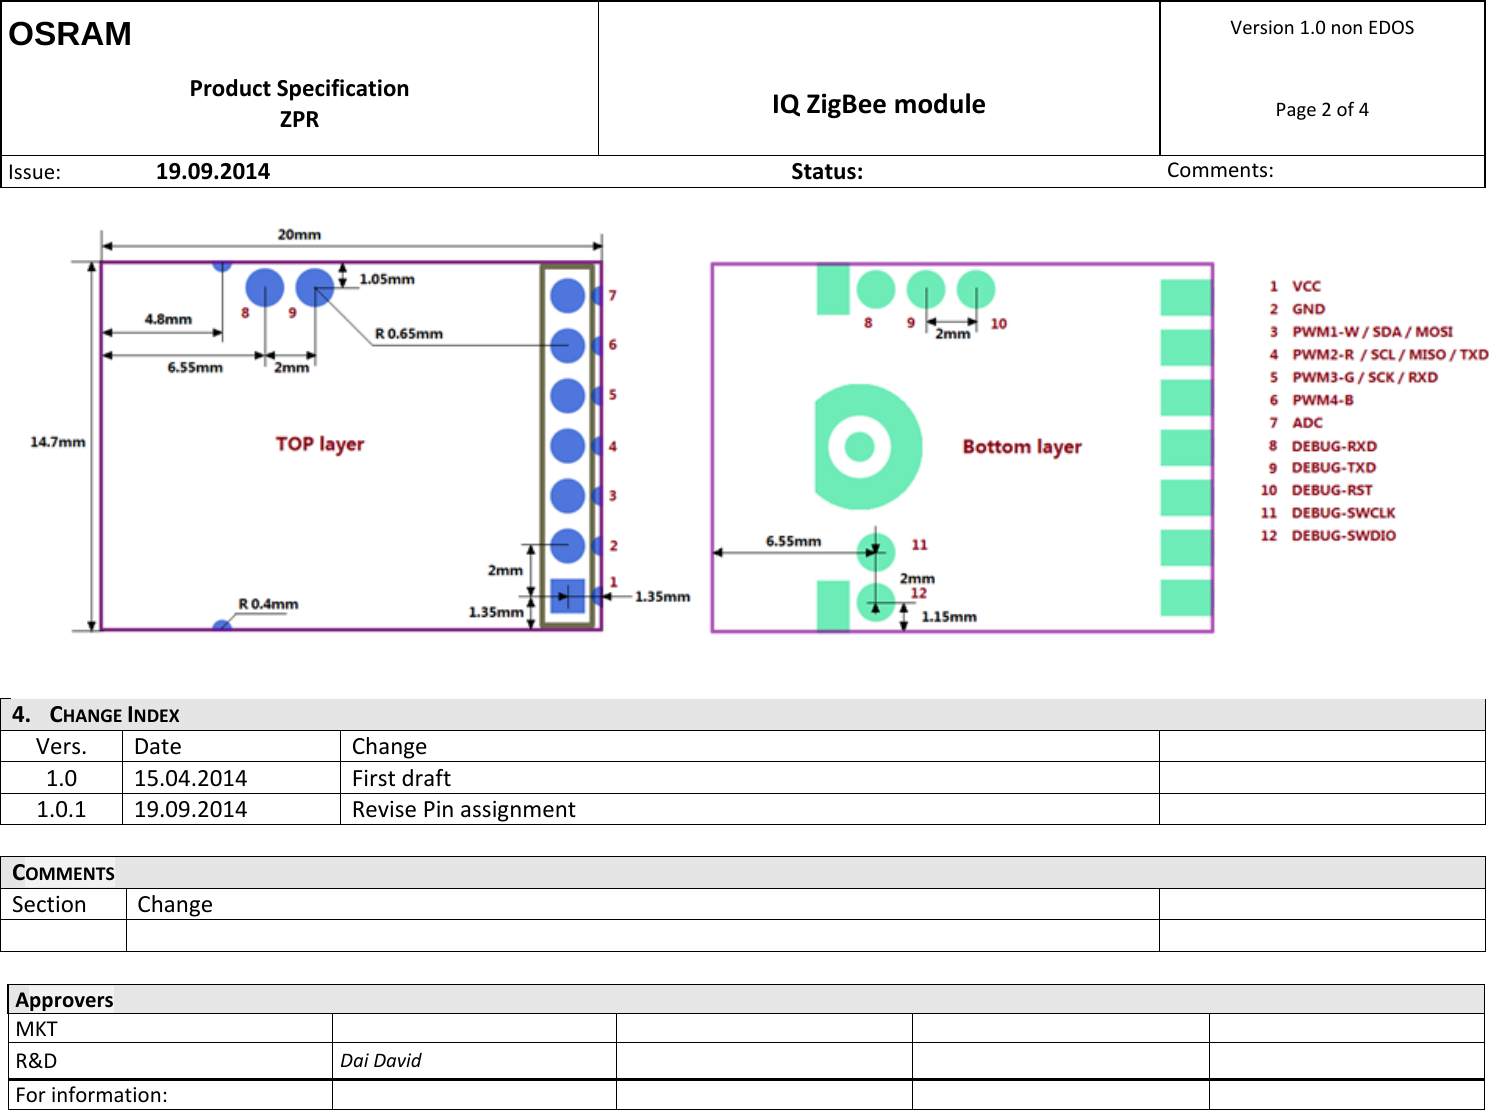Image resolution: width=1489 pixels, height=1110 pixels.
Task: Select the 'IQ ZigBee module' title
Action: (878, 104)
